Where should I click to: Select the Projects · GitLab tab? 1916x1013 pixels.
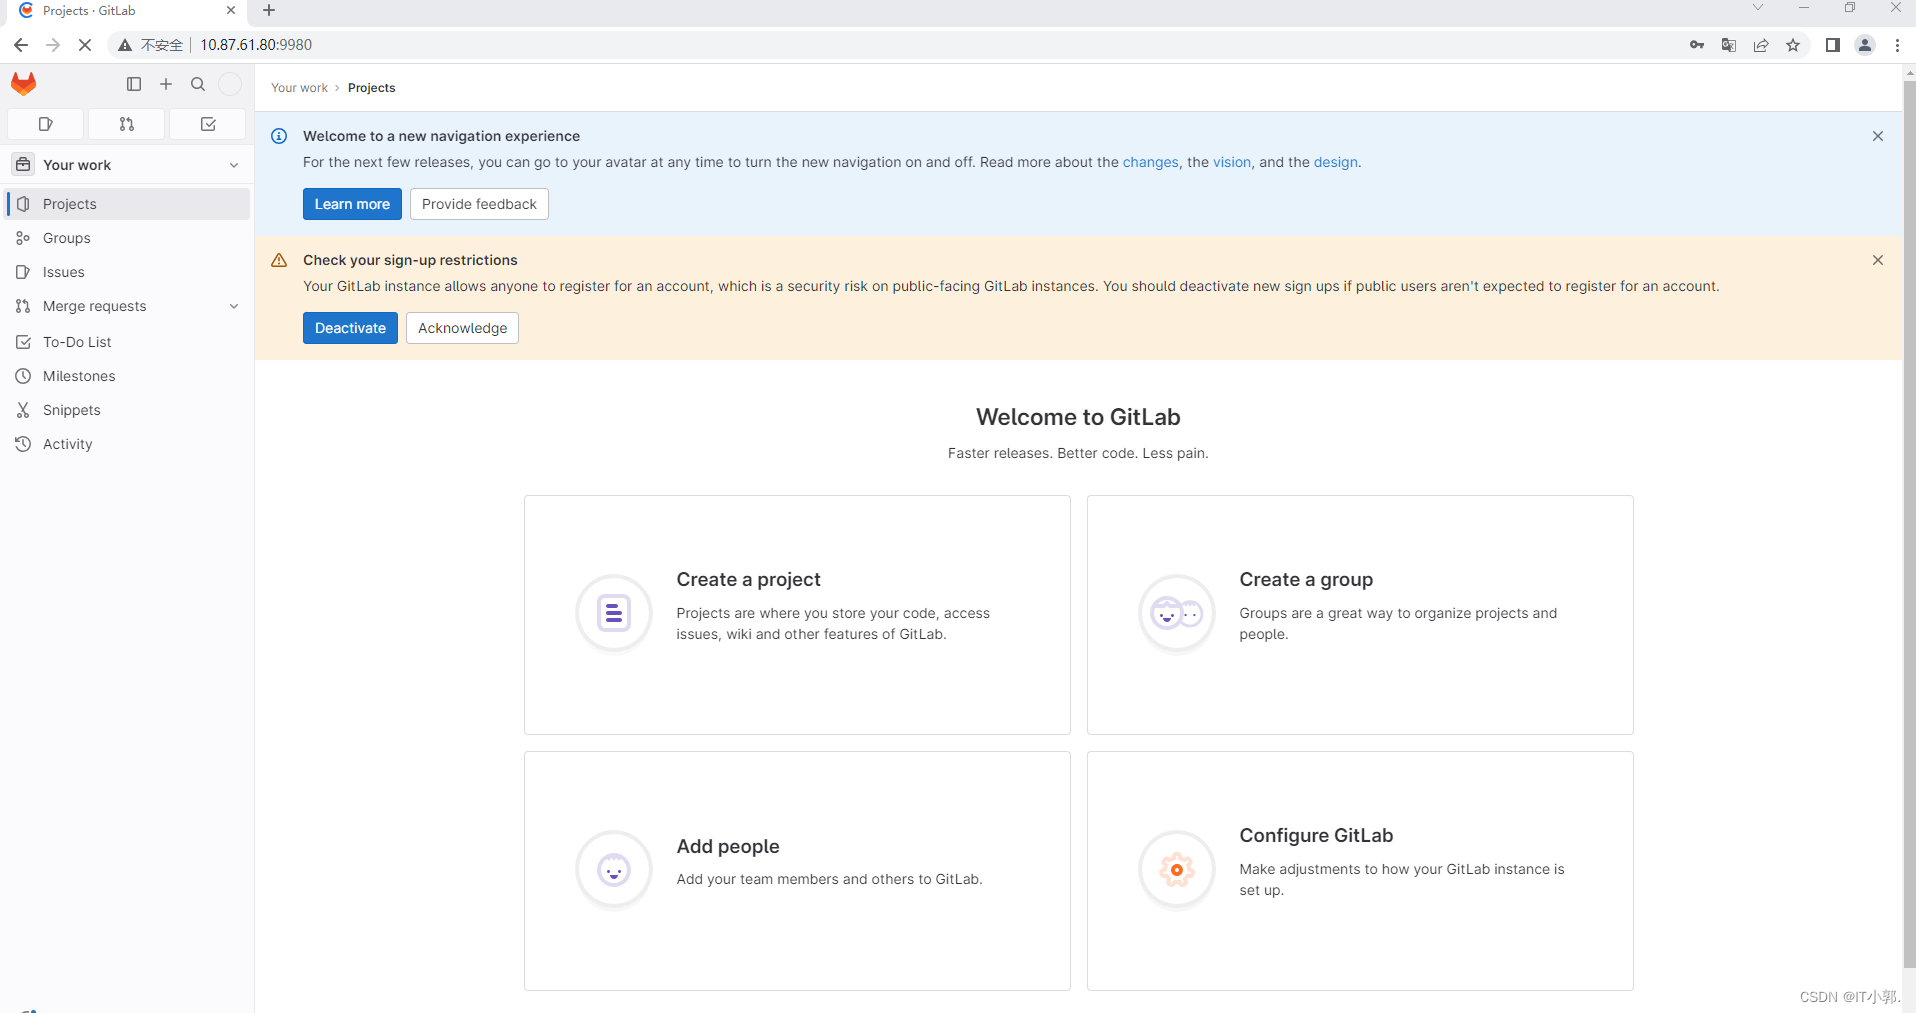[x=128, y=12]
